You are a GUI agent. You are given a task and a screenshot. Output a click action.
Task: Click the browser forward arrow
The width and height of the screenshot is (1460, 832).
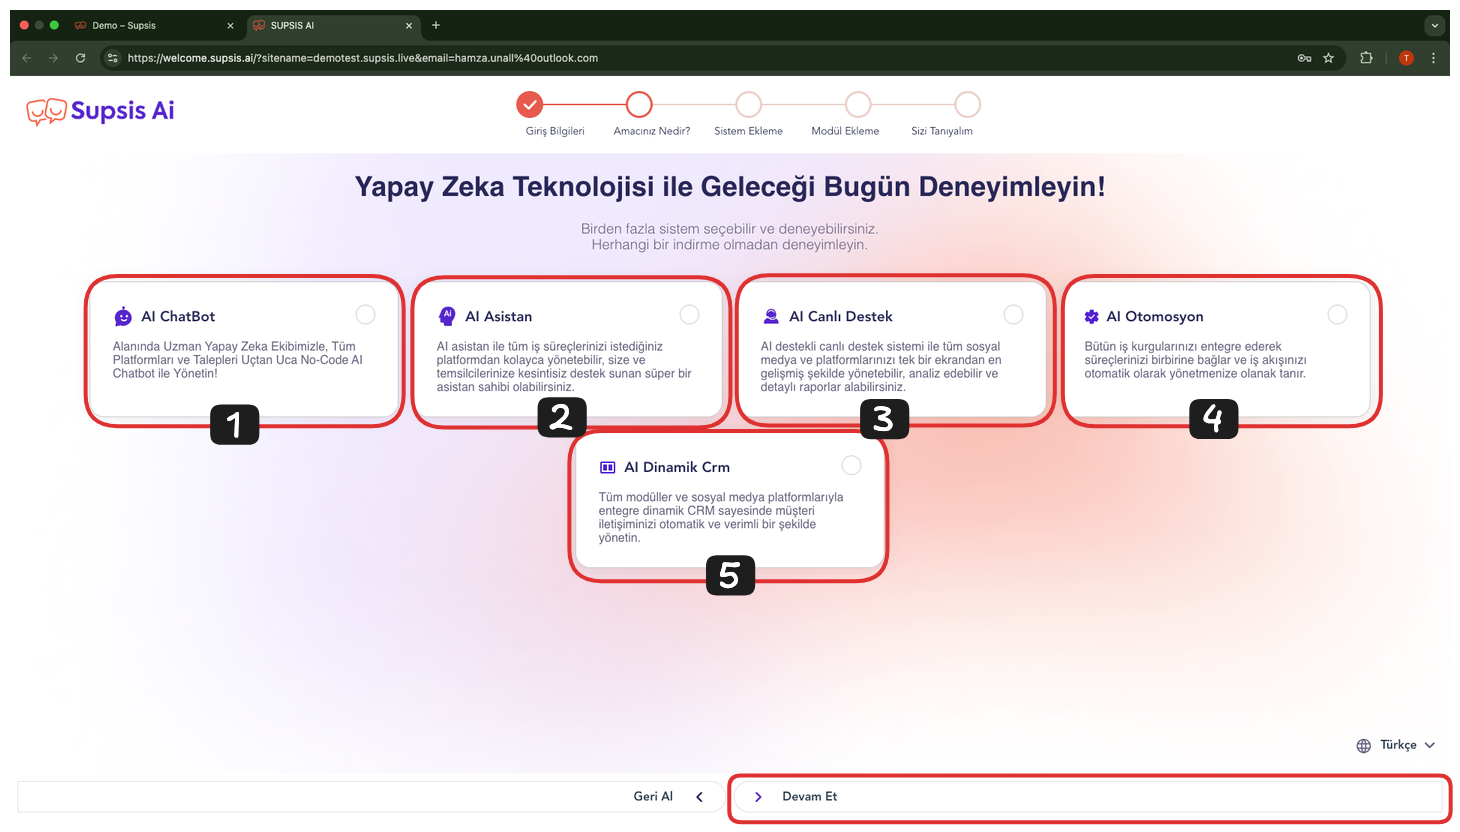click(54, 58)
